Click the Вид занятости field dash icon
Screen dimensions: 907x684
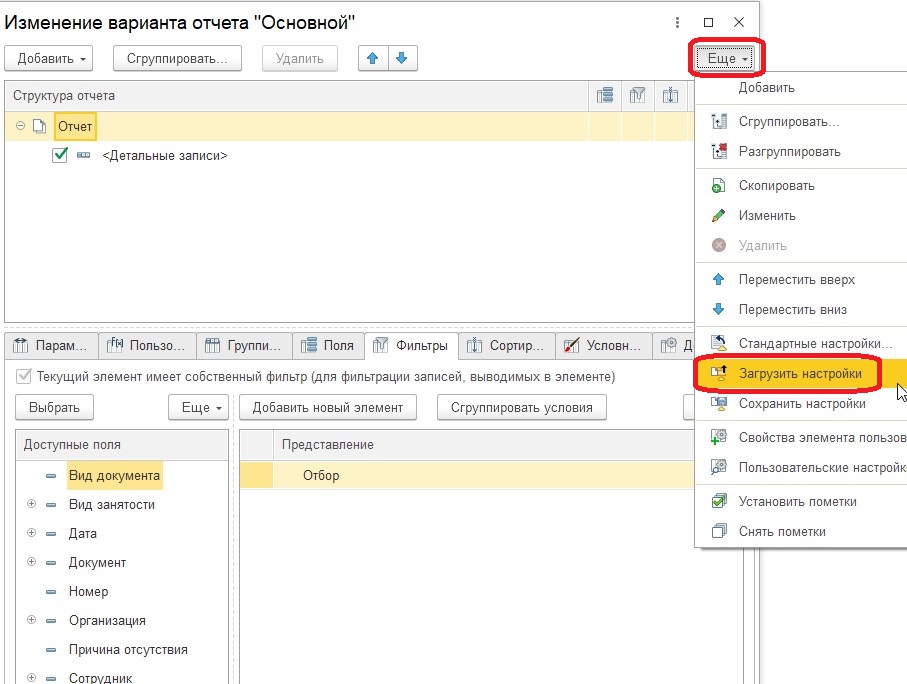(51, 505)
